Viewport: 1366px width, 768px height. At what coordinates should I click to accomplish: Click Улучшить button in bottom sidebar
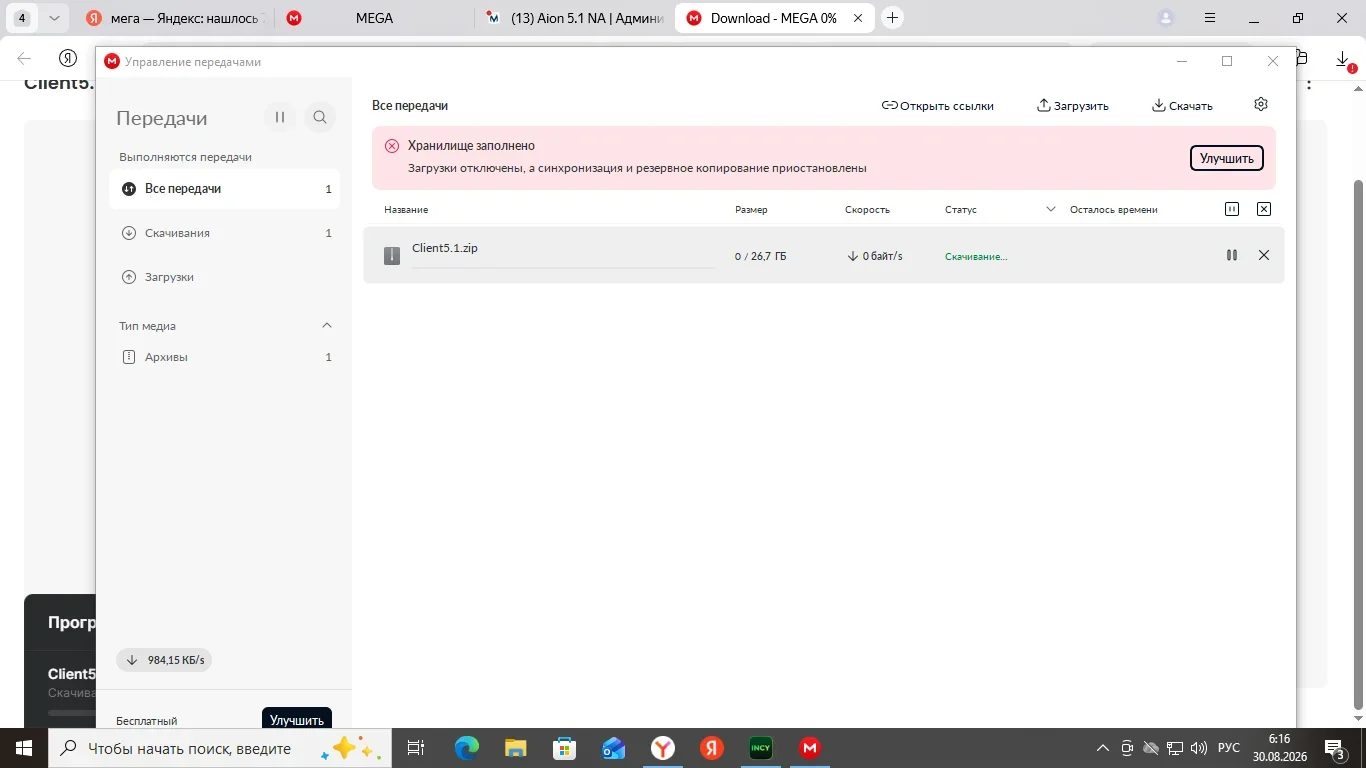[x=297, y=720]
